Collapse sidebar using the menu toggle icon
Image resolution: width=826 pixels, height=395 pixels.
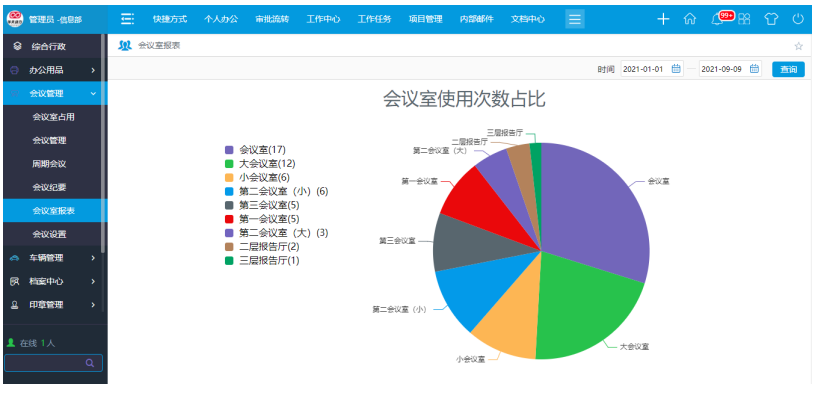[127, 19]
